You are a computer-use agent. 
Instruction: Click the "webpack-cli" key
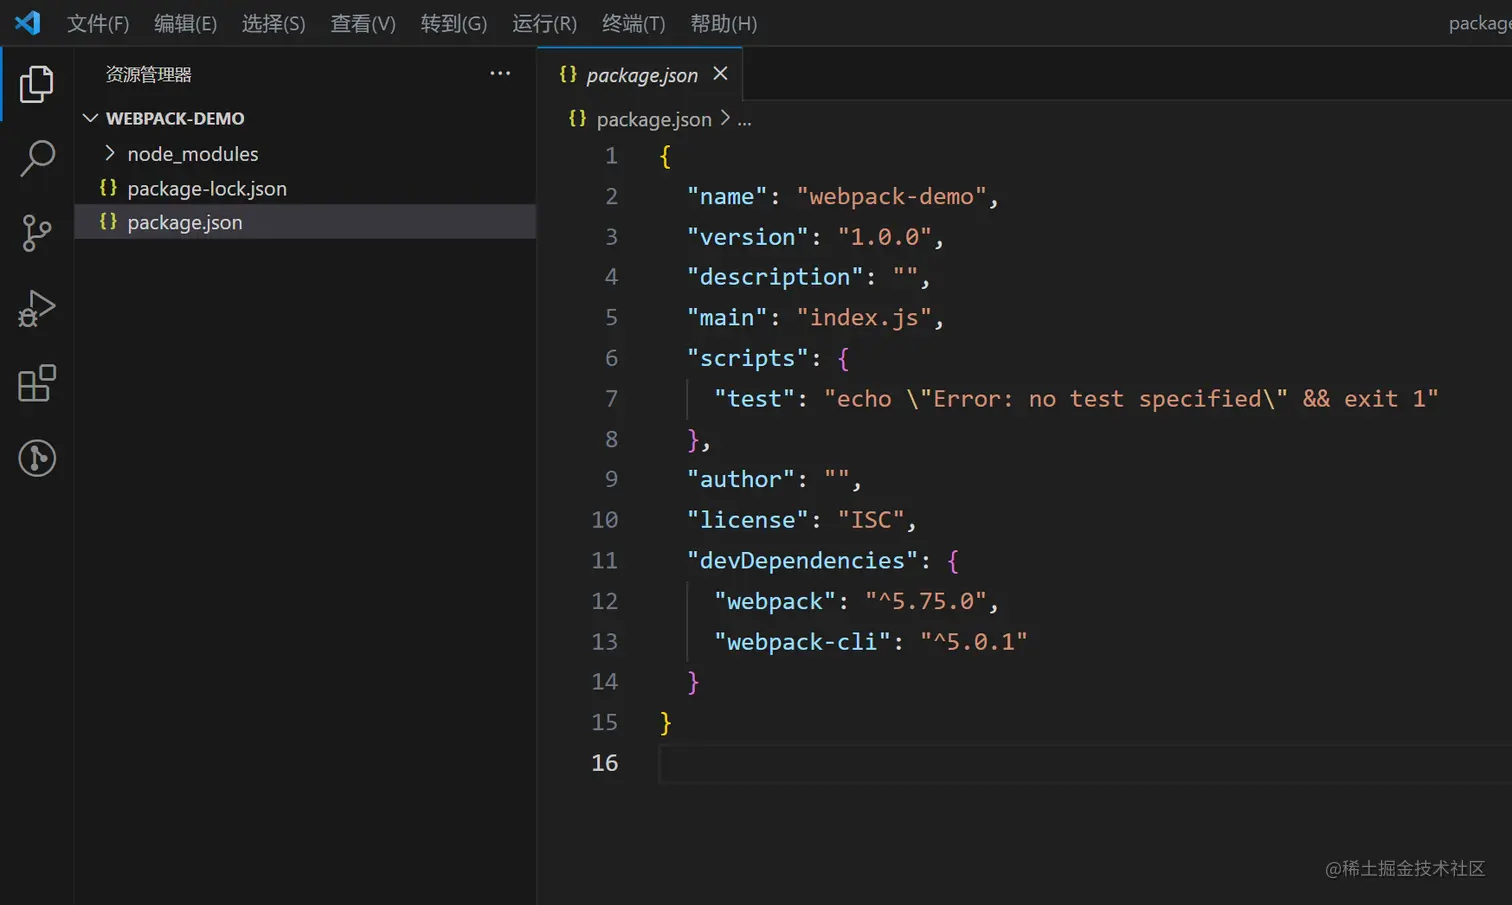pyautogui.click(x=802, y=641)
